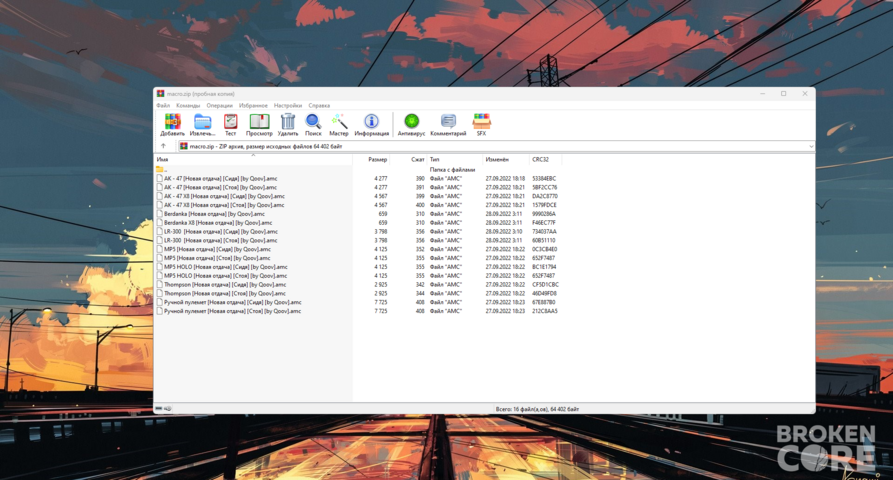Select the parent folder '..' icon
Viewport: 893px width, 480px height.
pos(160,170)
